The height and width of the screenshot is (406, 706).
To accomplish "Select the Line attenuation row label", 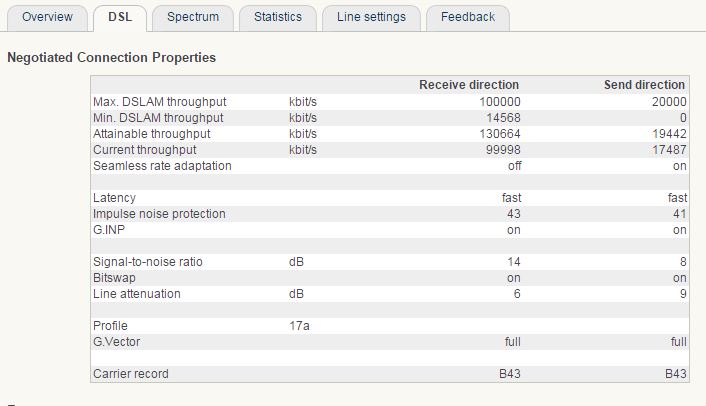I will (x=137, y=294).
